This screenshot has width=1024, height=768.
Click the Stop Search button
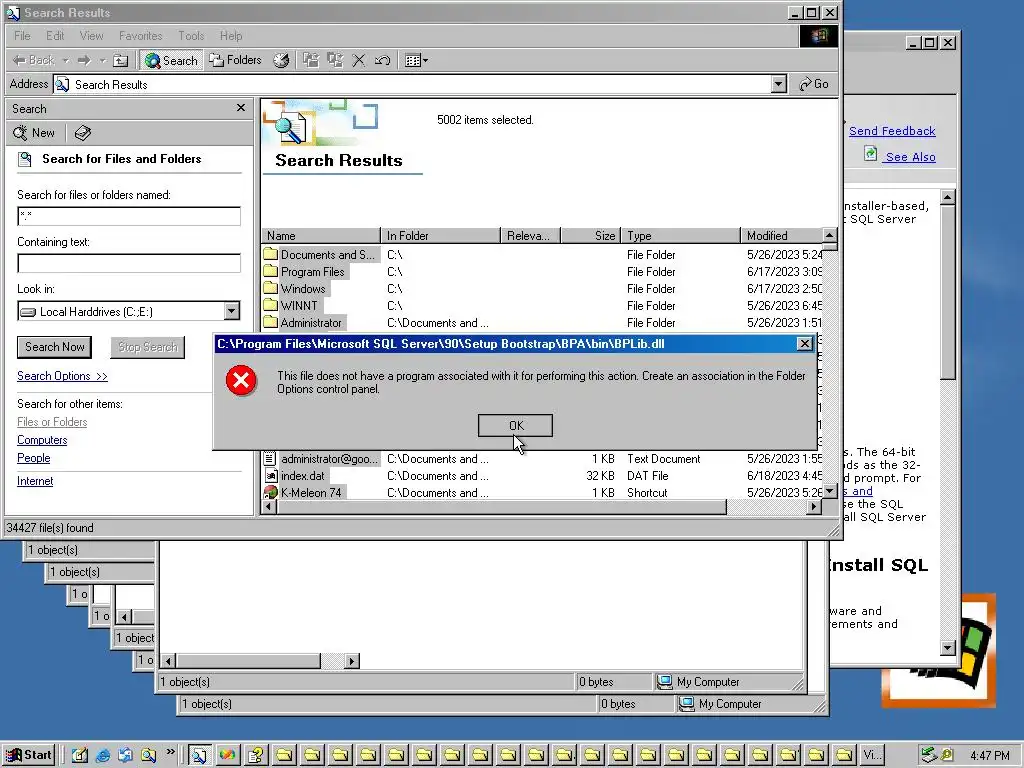point(148,347)
